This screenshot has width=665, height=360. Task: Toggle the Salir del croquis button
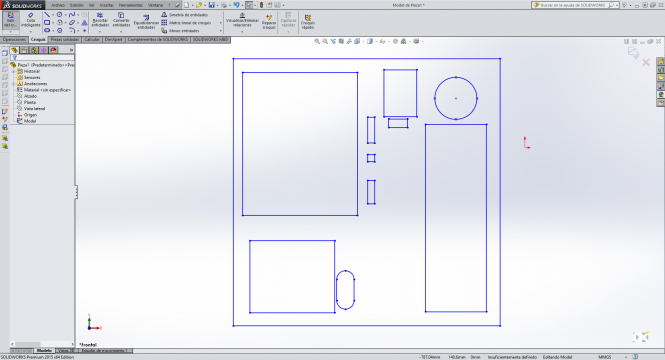[11, 20]
